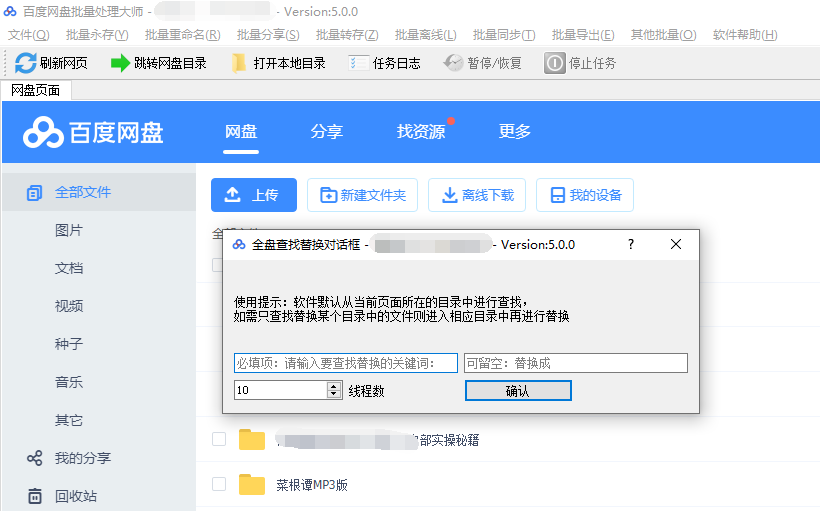Click the refresh webpage icon (刷新网页)
The height and width of the screenshot is (511, 820).
(x=25, y=63)
